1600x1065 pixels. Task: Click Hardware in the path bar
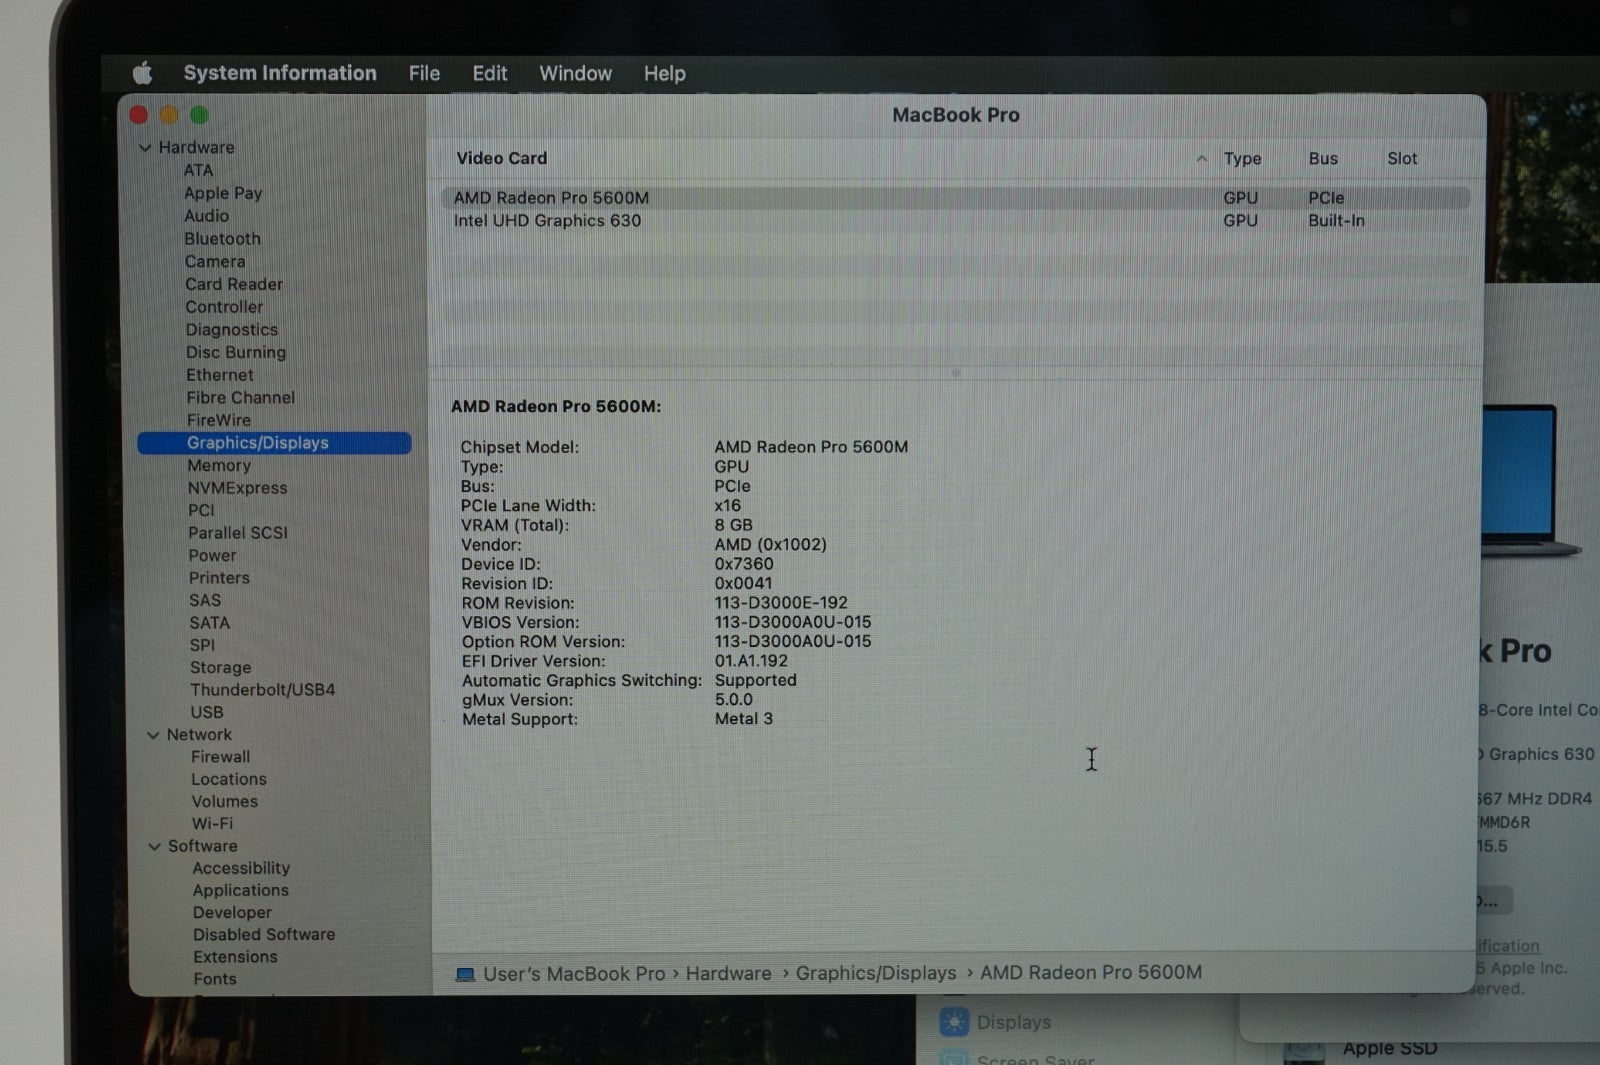coord(728,973)
